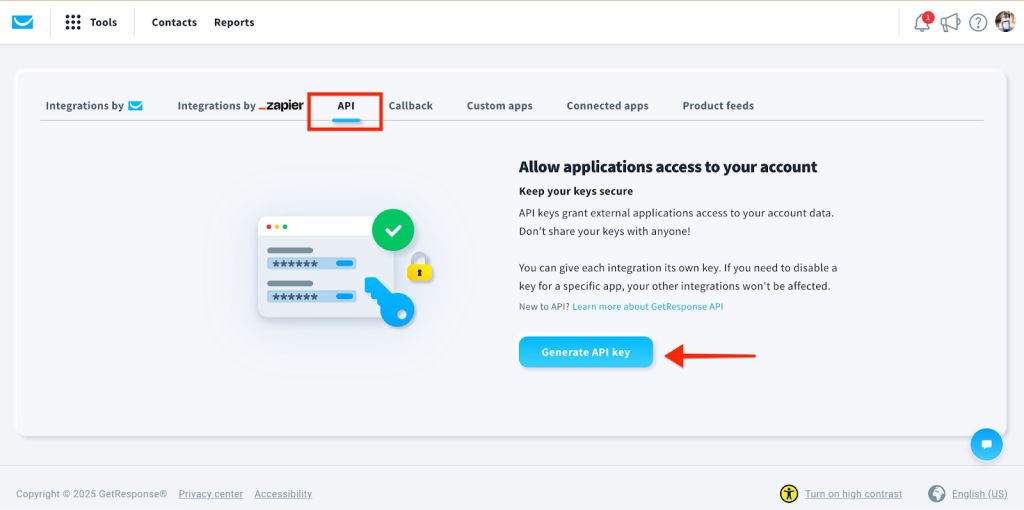Open the live chat bubble
Screen dimensions: 1024x510
click(986, 444)
